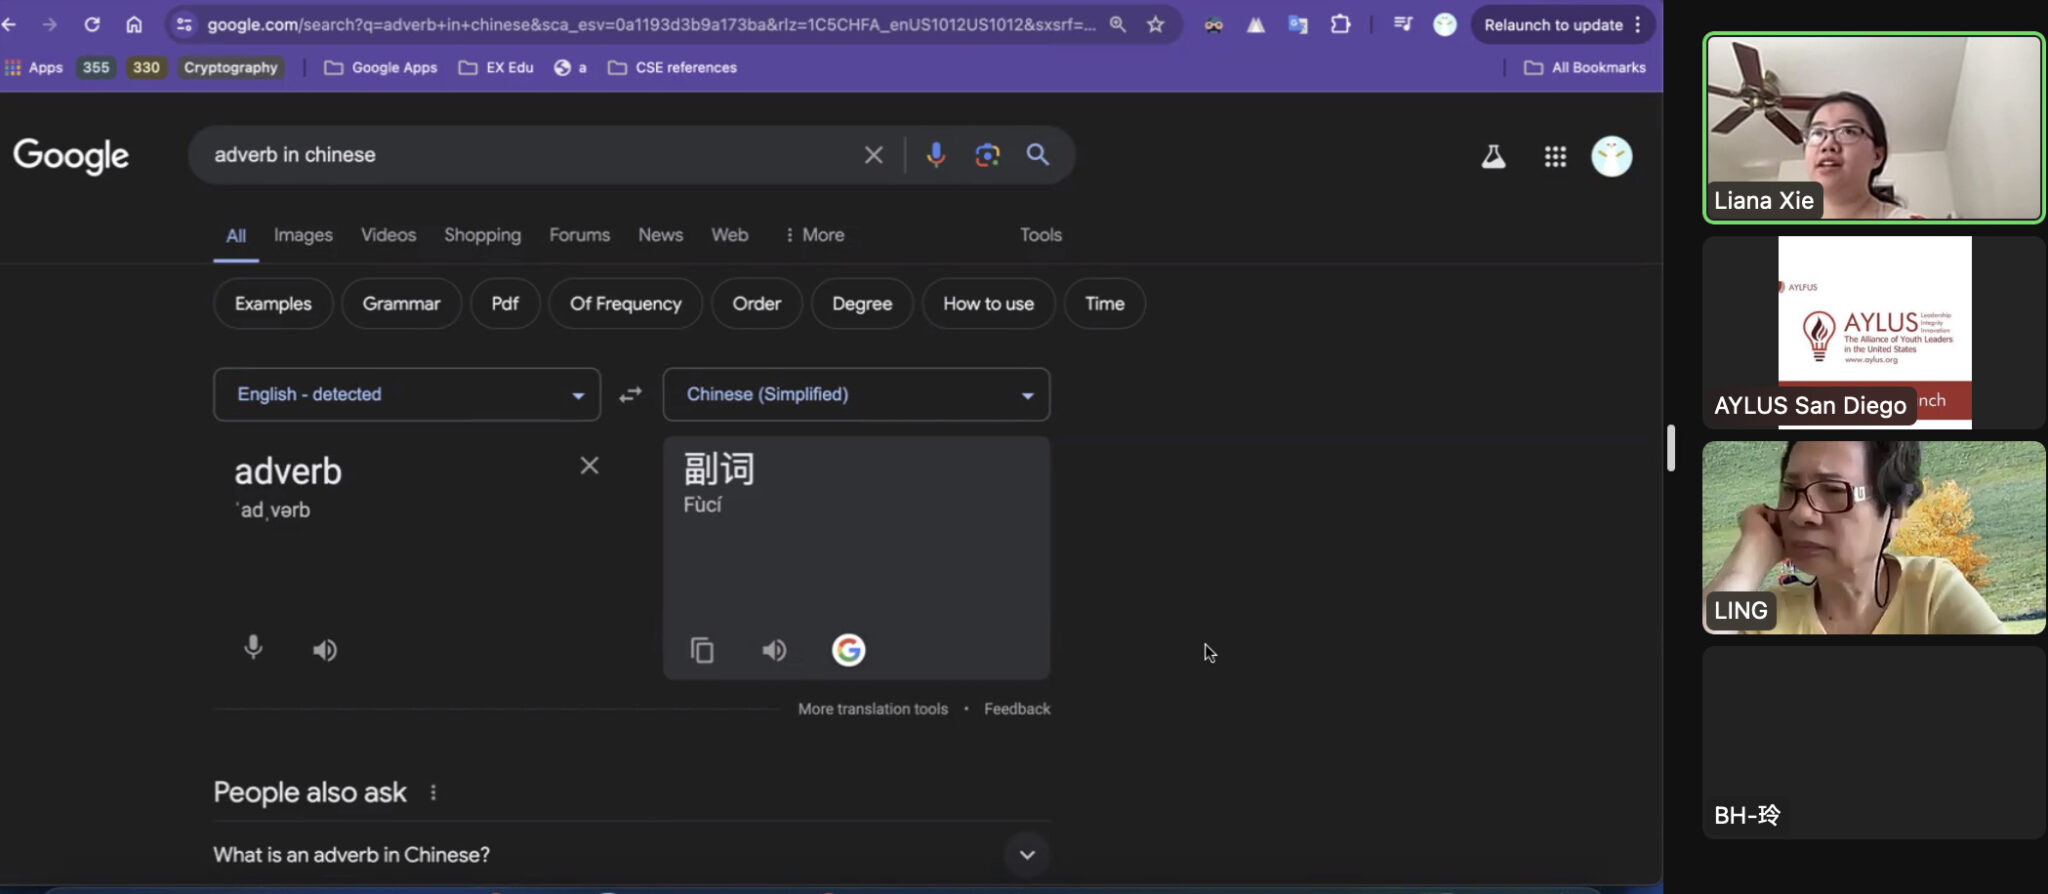Select the All results tab
This screenshot has height=894, width=2048.
[x=236, y=236]
